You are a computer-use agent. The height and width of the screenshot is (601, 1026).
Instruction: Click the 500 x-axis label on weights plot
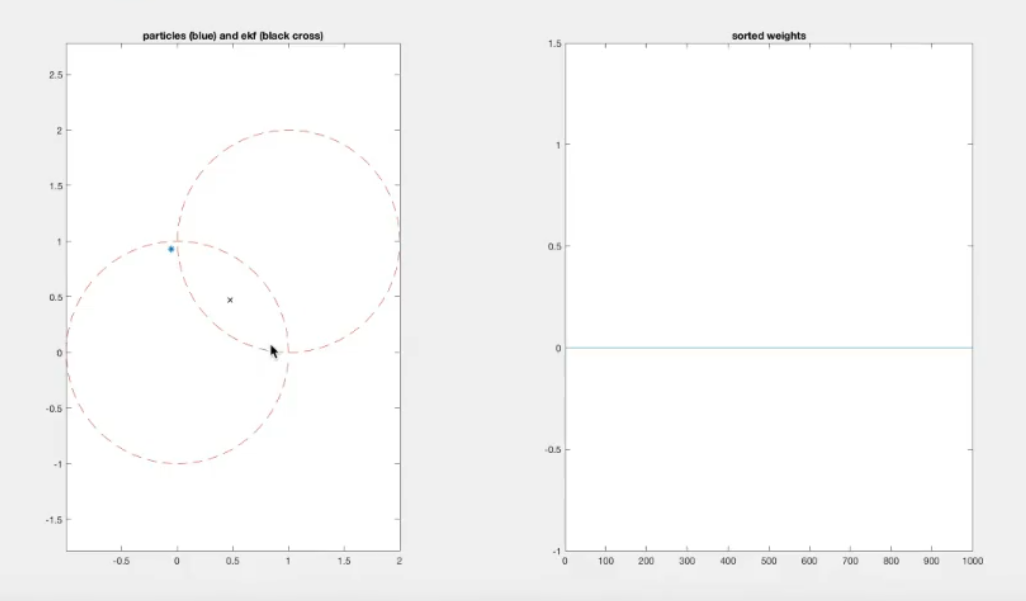click(x=769, y=563)
